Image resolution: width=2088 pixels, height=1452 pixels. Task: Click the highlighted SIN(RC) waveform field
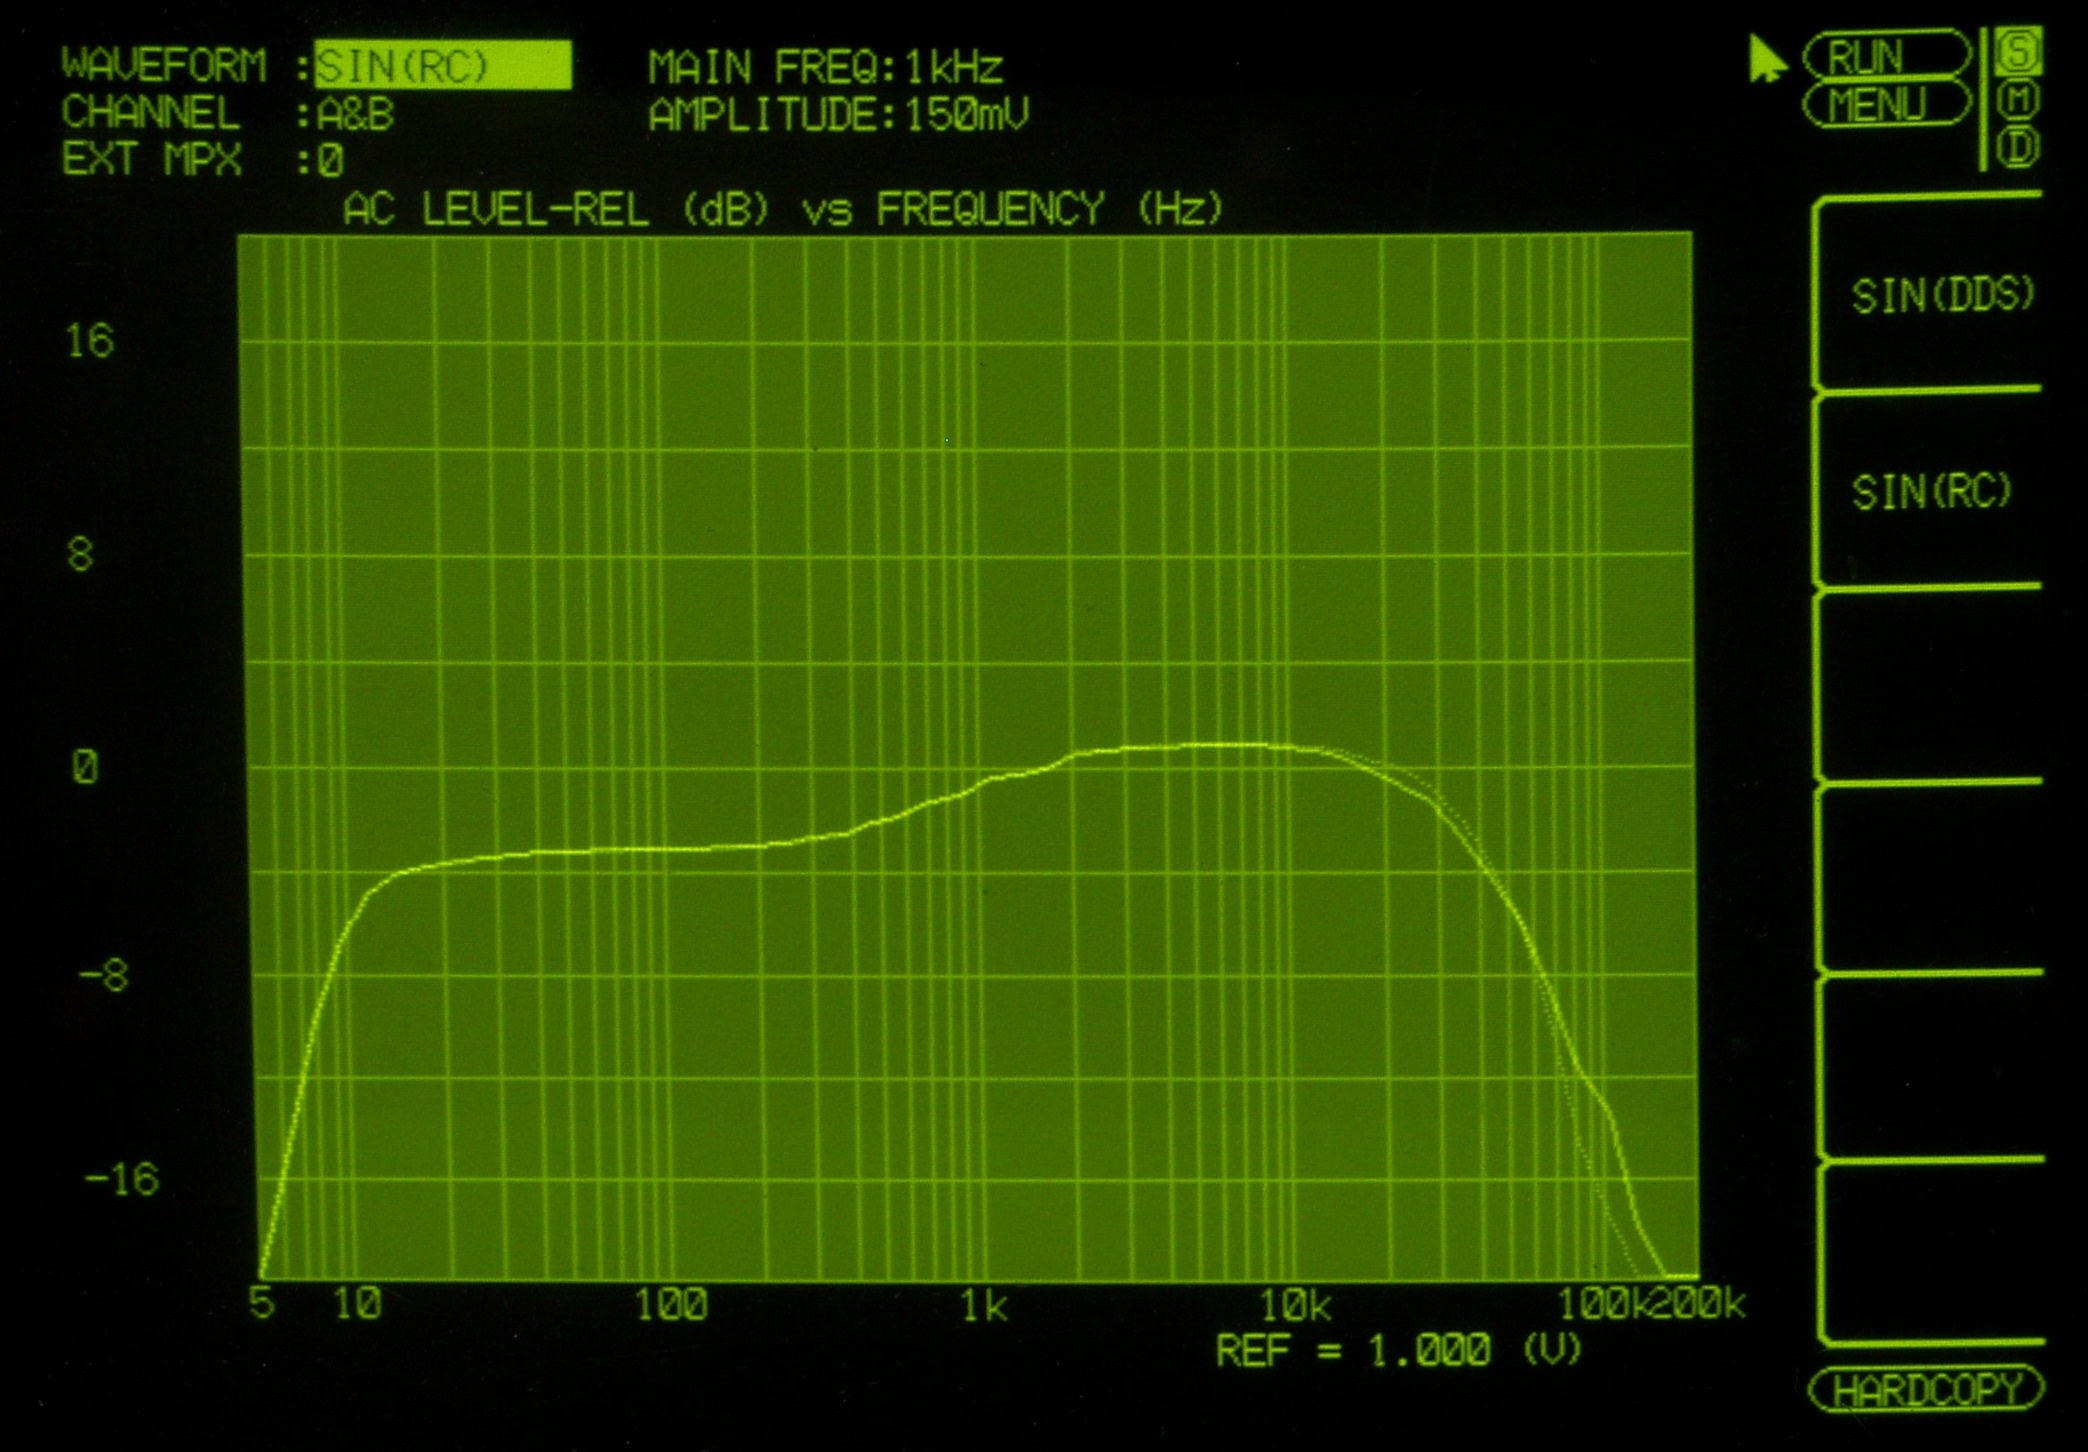tap(442, 66)
